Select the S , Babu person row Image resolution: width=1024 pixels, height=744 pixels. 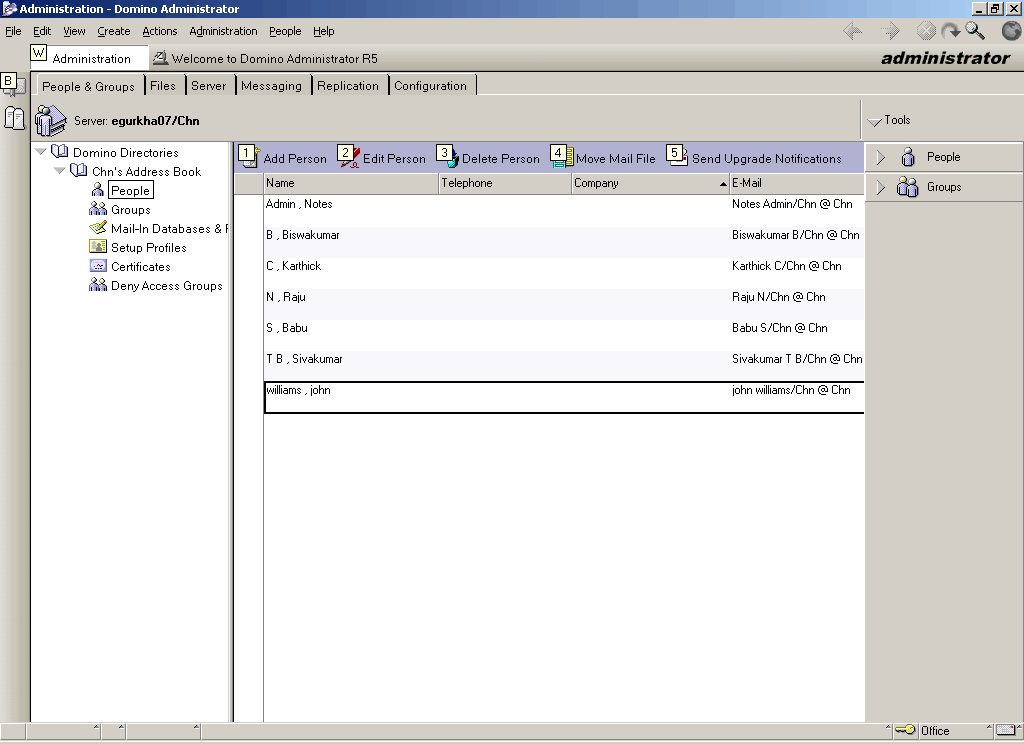tap(564, 334)
